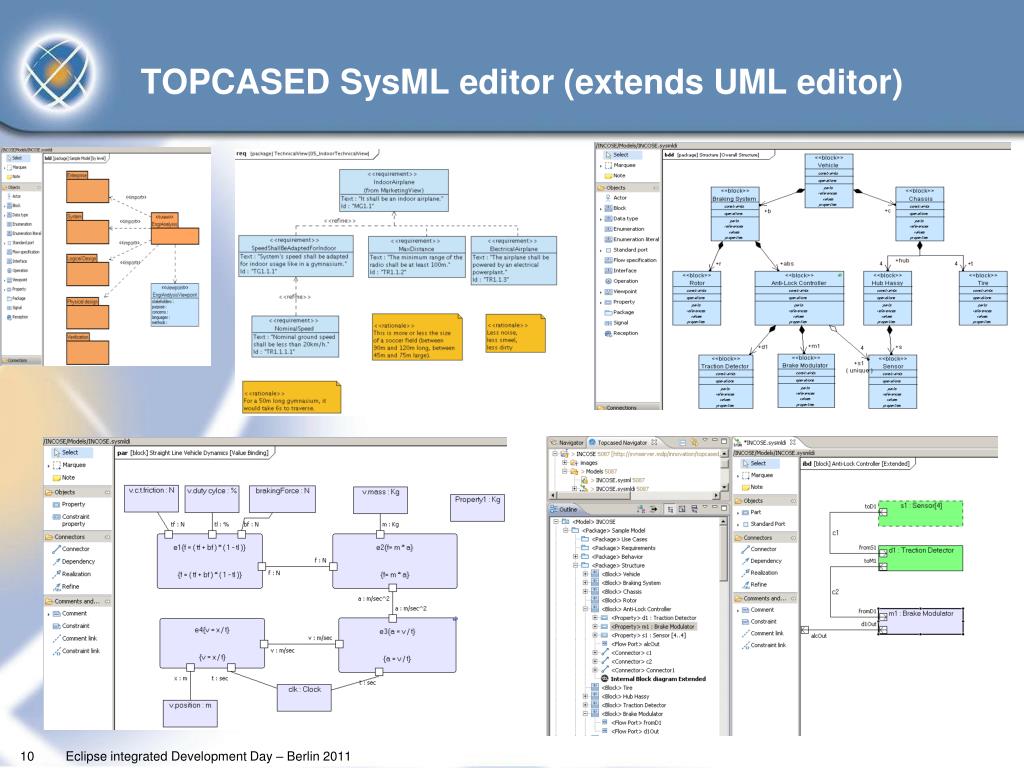The width and height of the screenshot is (1024, 768).
Task: Pin the Connectors drawer in the ibd palette
Action: [793, 537]
